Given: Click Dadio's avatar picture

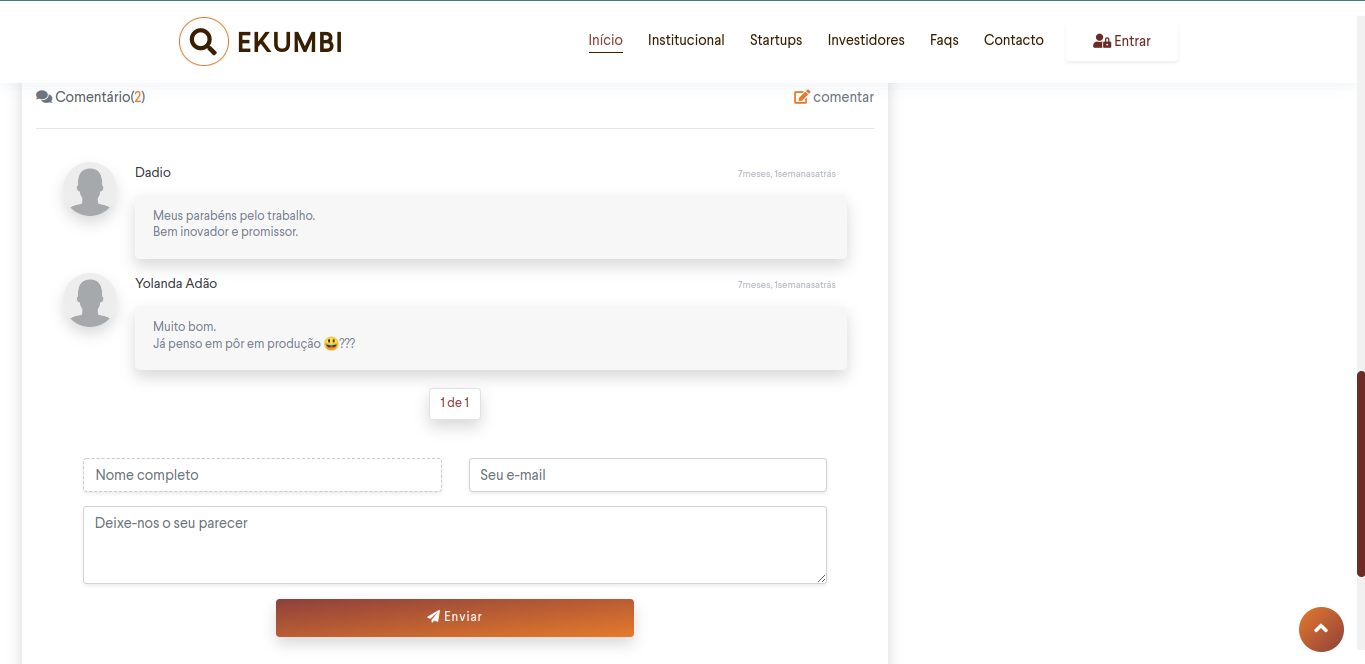Looking at the screenshot, I should tap(90, 189).
